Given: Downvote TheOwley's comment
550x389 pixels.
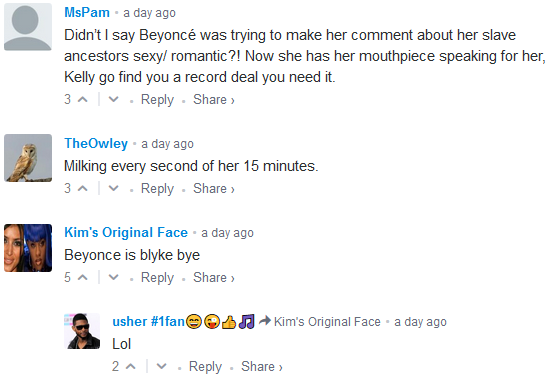Looking at the screenshot, I should coord(113,189).
